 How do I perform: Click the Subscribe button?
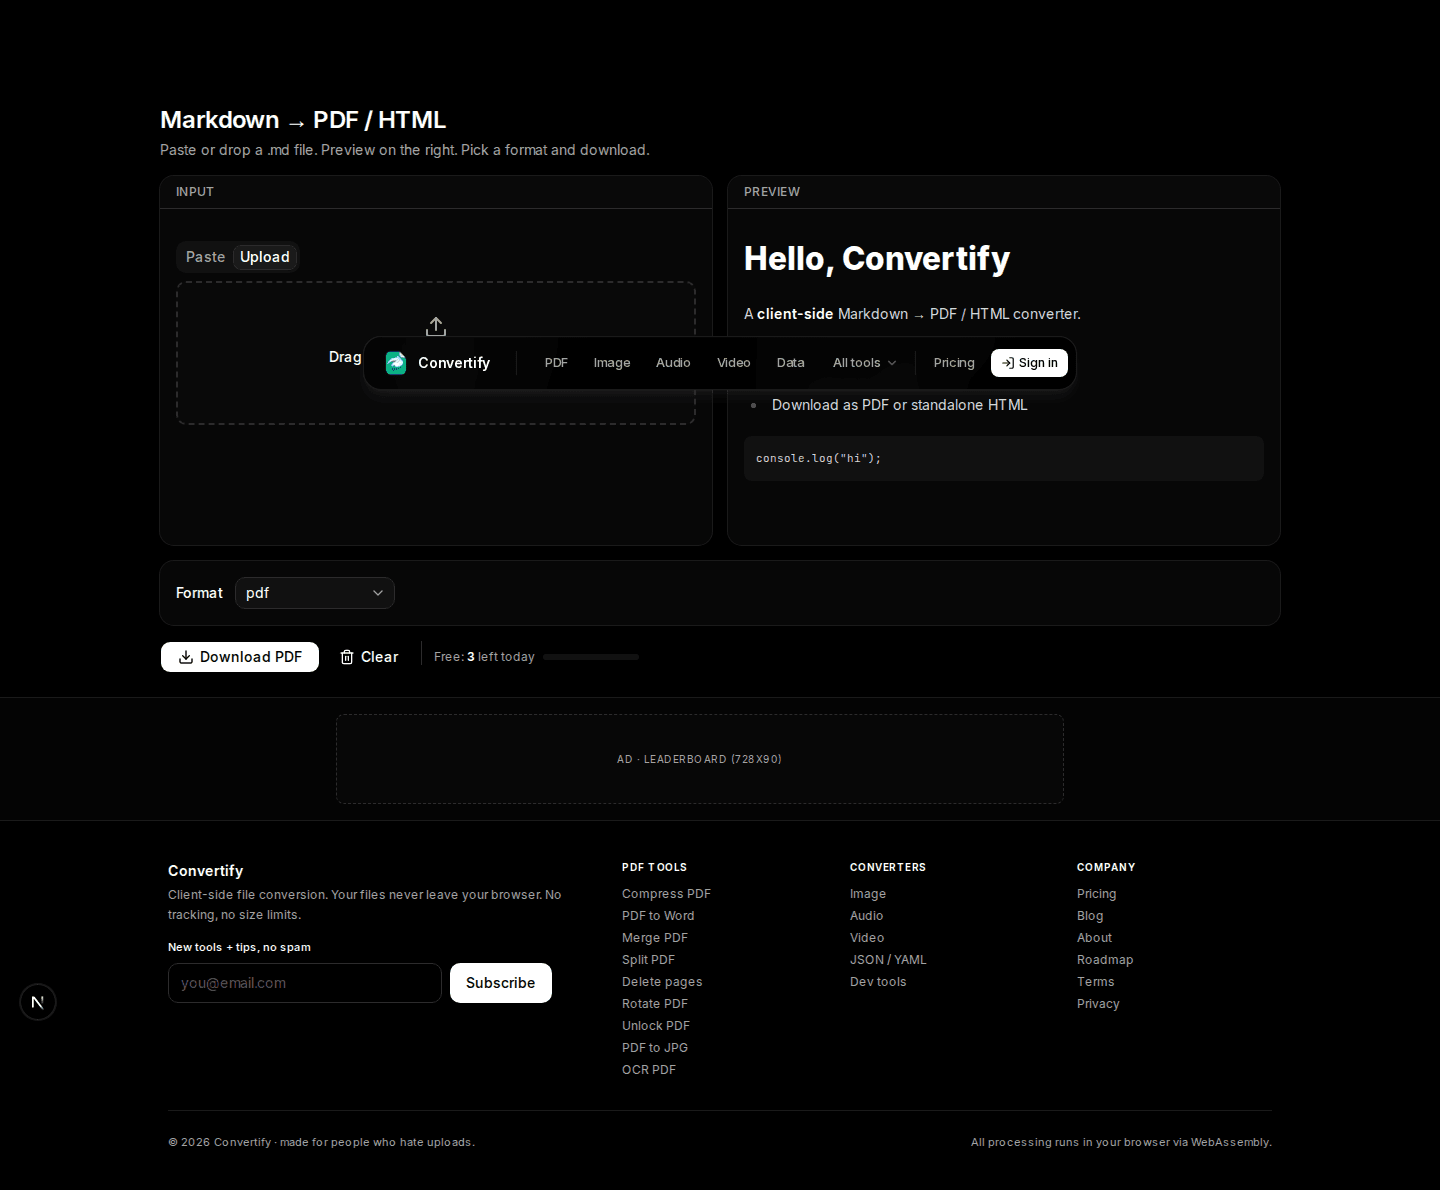pos(501,983)
